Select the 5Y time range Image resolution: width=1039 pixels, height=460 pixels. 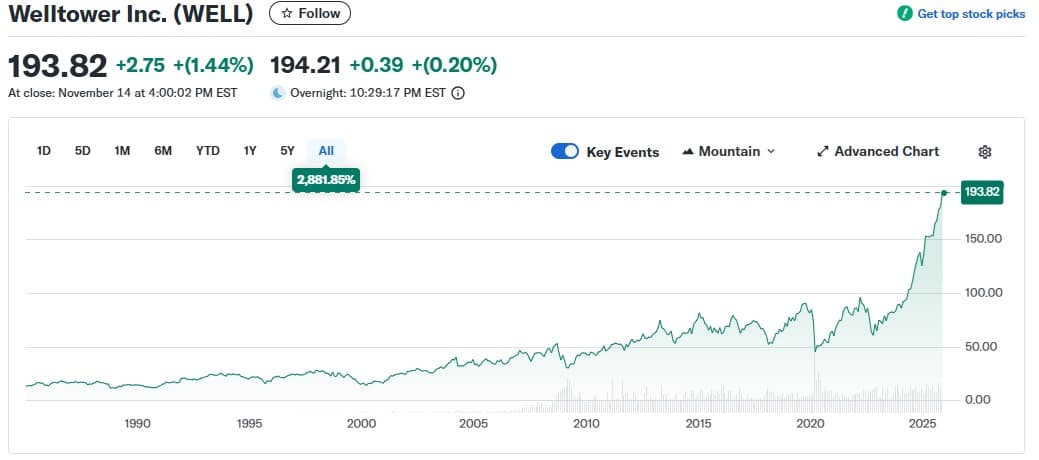[x=287, y=151]
